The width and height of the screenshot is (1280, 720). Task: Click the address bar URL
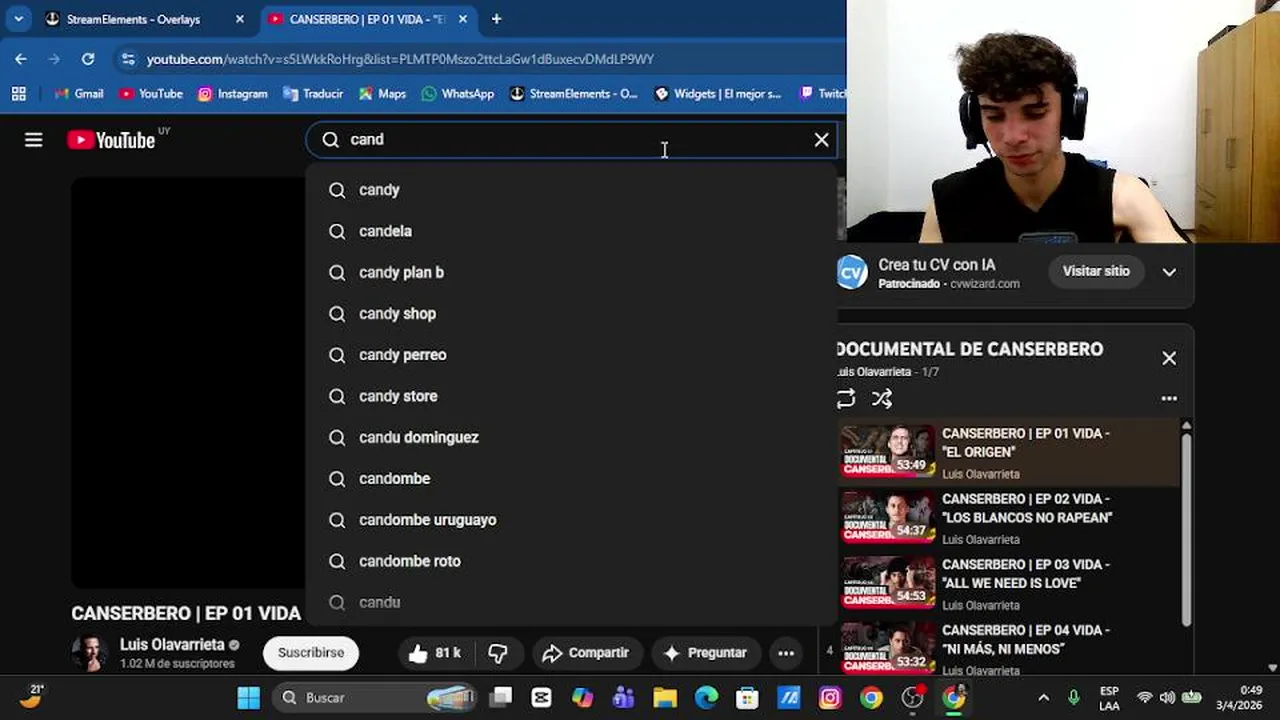[400, 59]
